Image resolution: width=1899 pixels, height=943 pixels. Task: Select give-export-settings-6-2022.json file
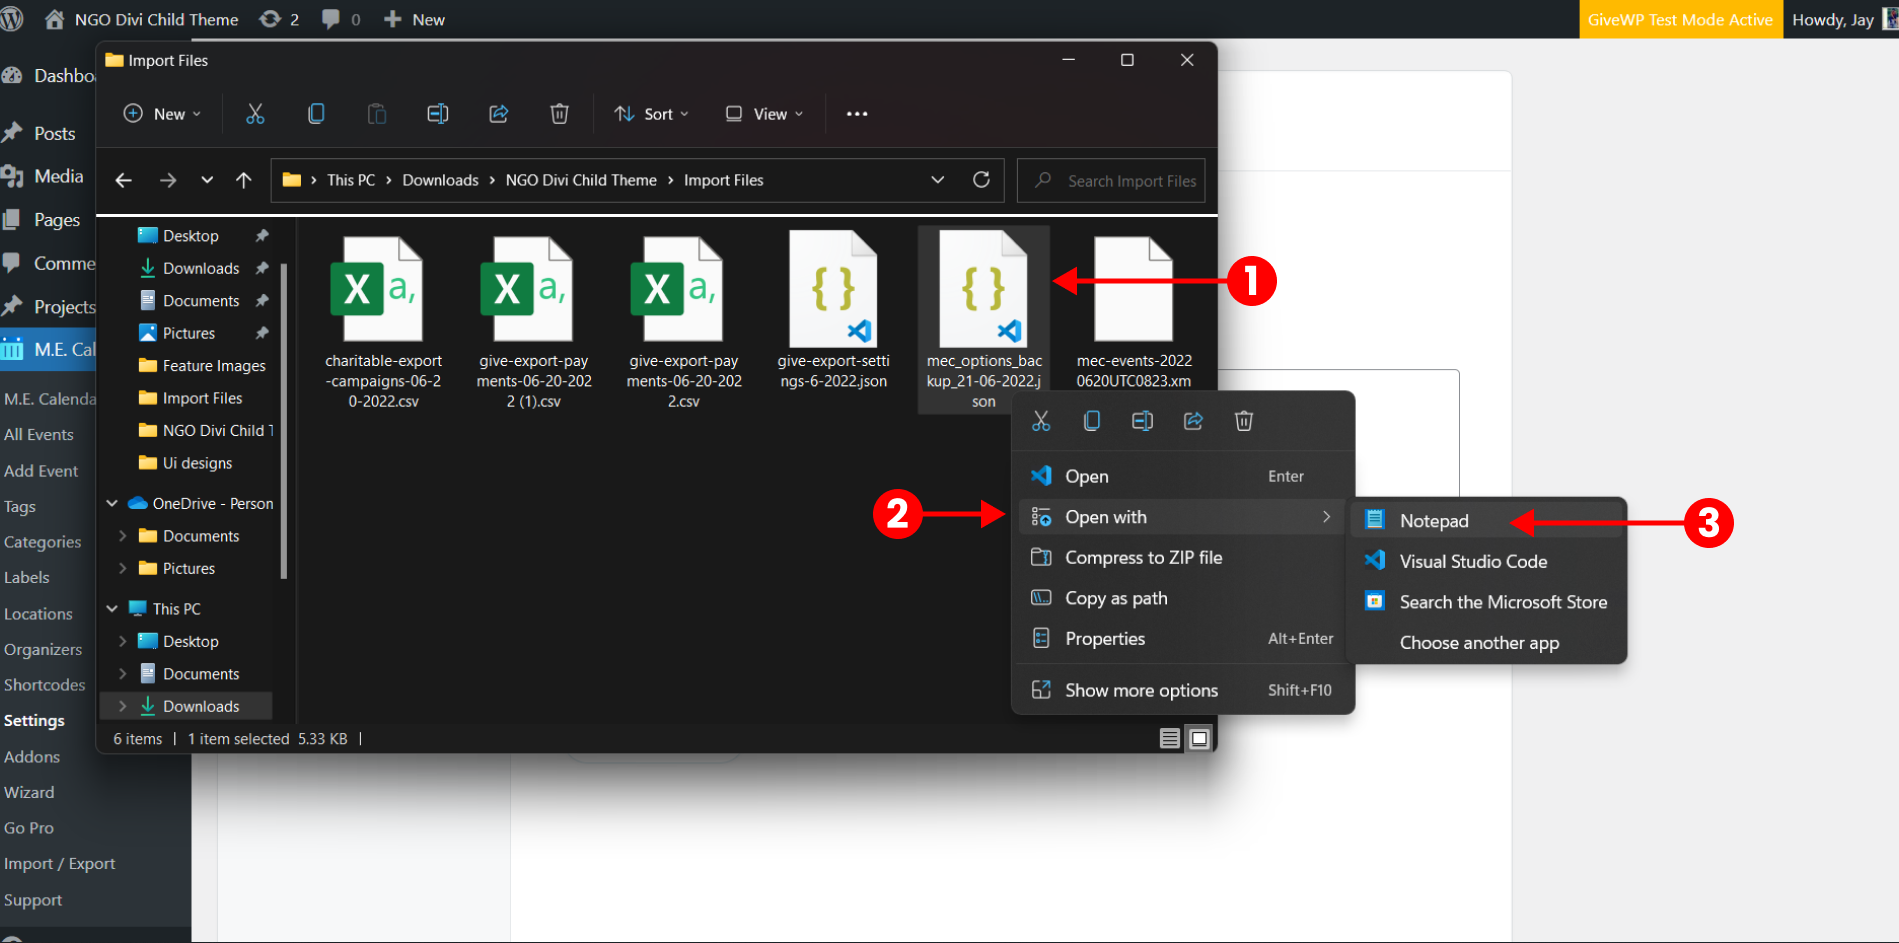[833, 312]
